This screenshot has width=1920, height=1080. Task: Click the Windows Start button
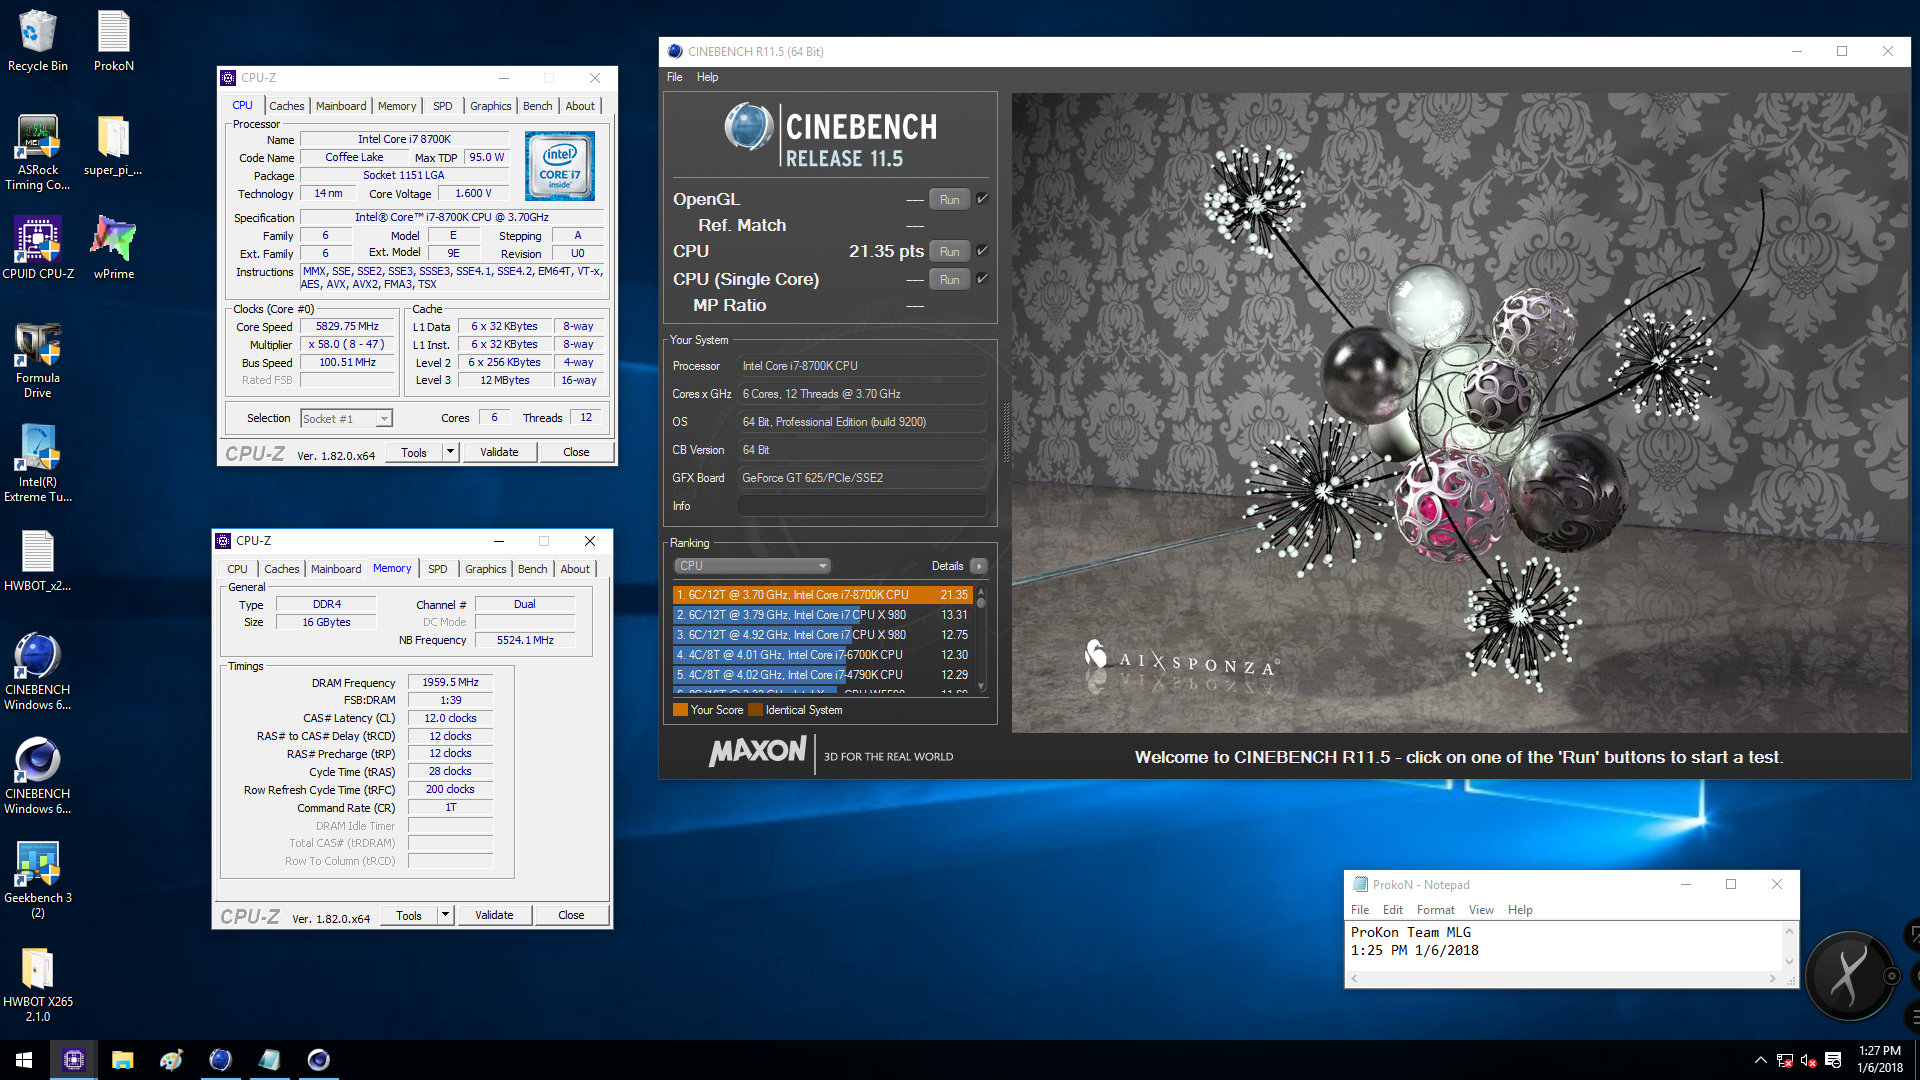[x=24, y=1060]
